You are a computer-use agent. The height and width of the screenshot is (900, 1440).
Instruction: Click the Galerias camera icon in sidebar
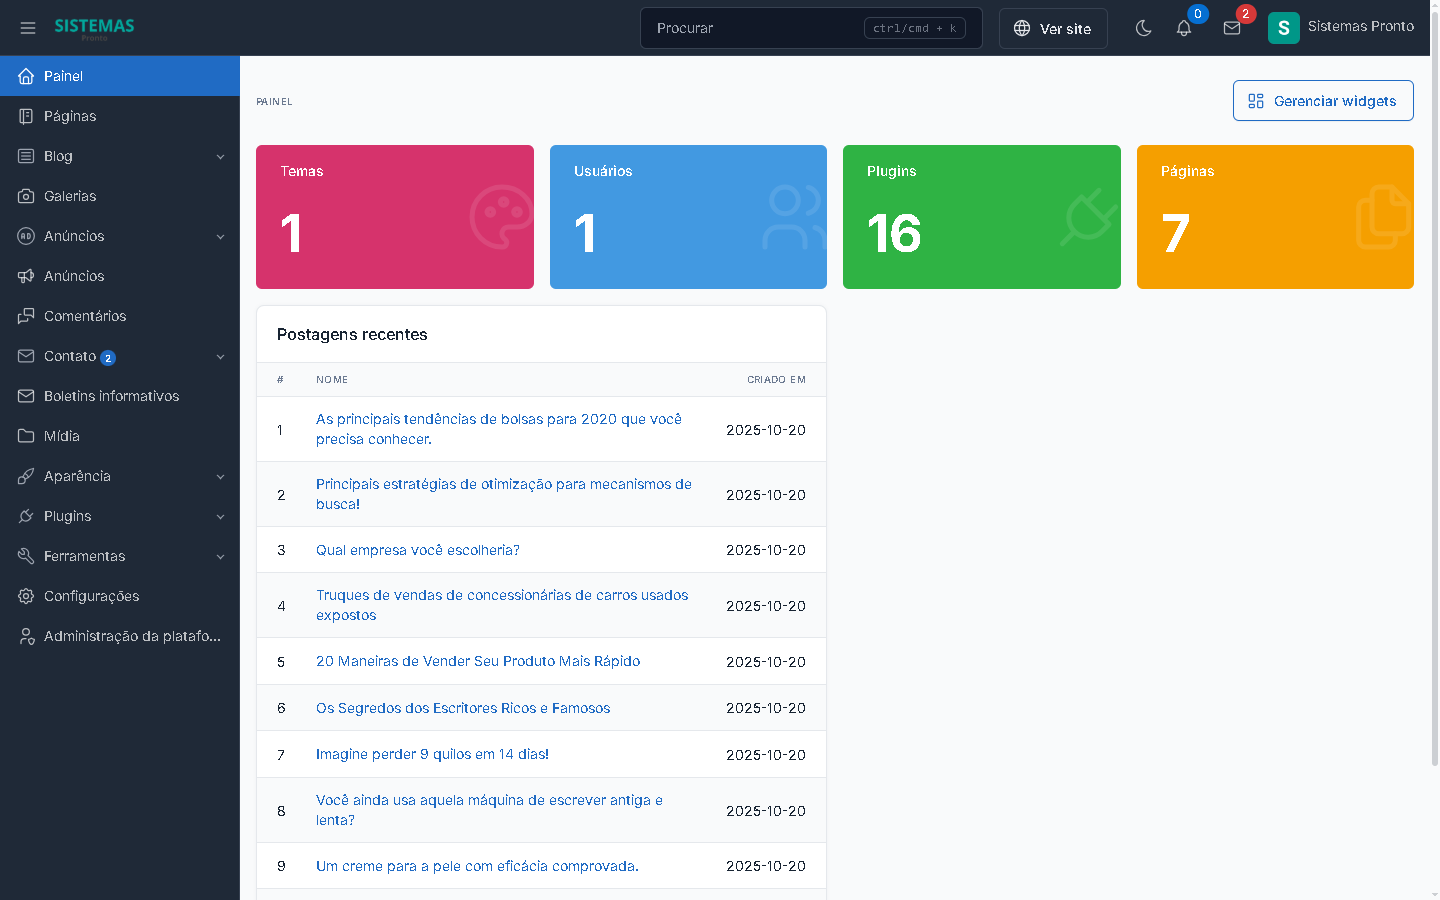(26, 196)
